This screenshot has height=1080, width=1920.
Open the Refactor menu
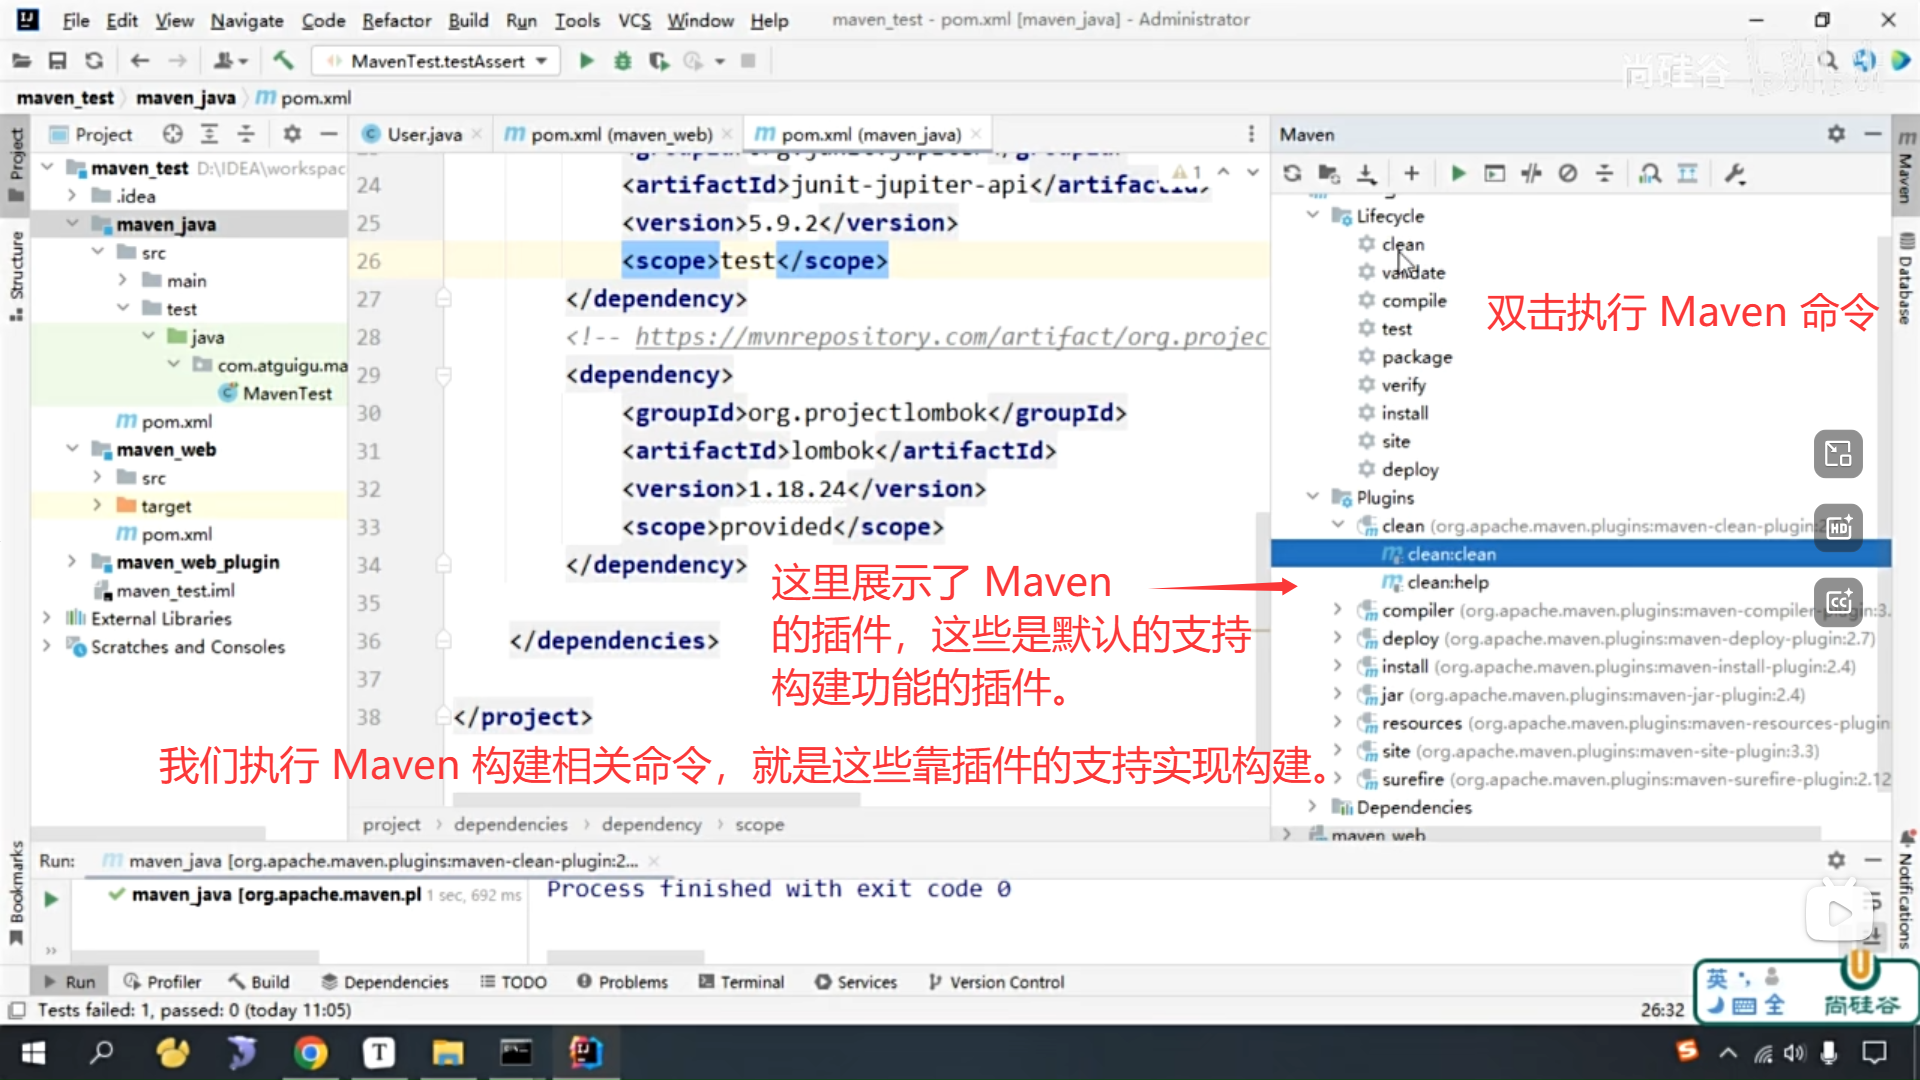coord(396,20)
